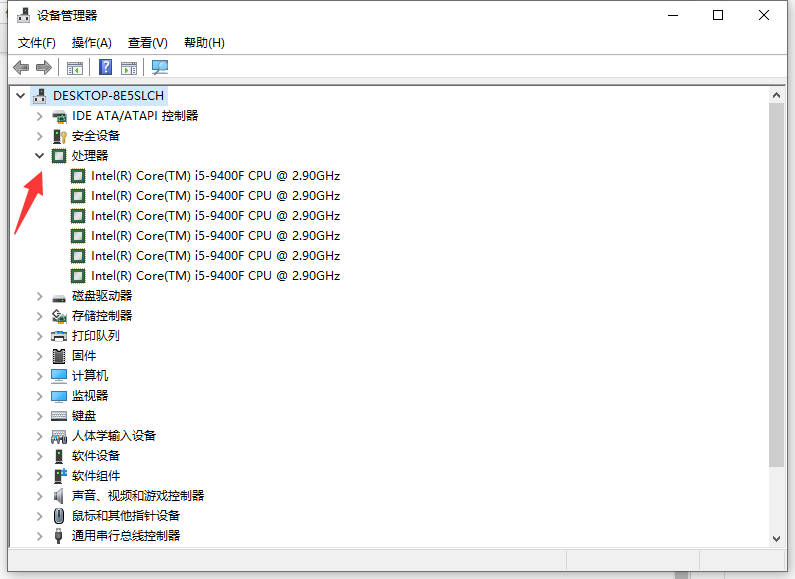Click the 处理器 chip icon
The height and width of the screenshot is (579, 795).
(x=59, y=156)
